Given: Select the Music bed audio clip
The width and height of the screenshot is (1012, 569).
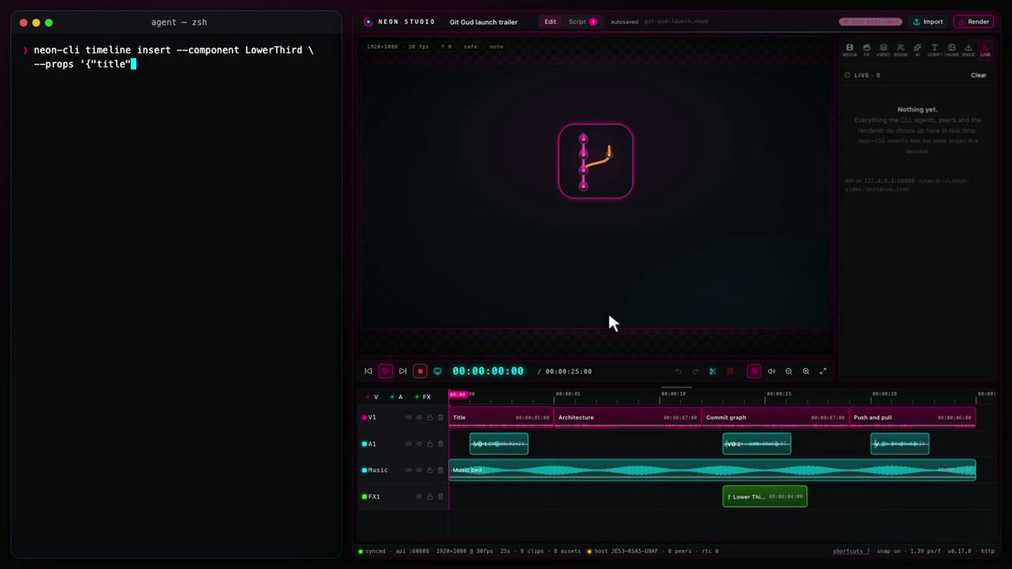Looking at the screenshot, I should [x=713, y=470].
